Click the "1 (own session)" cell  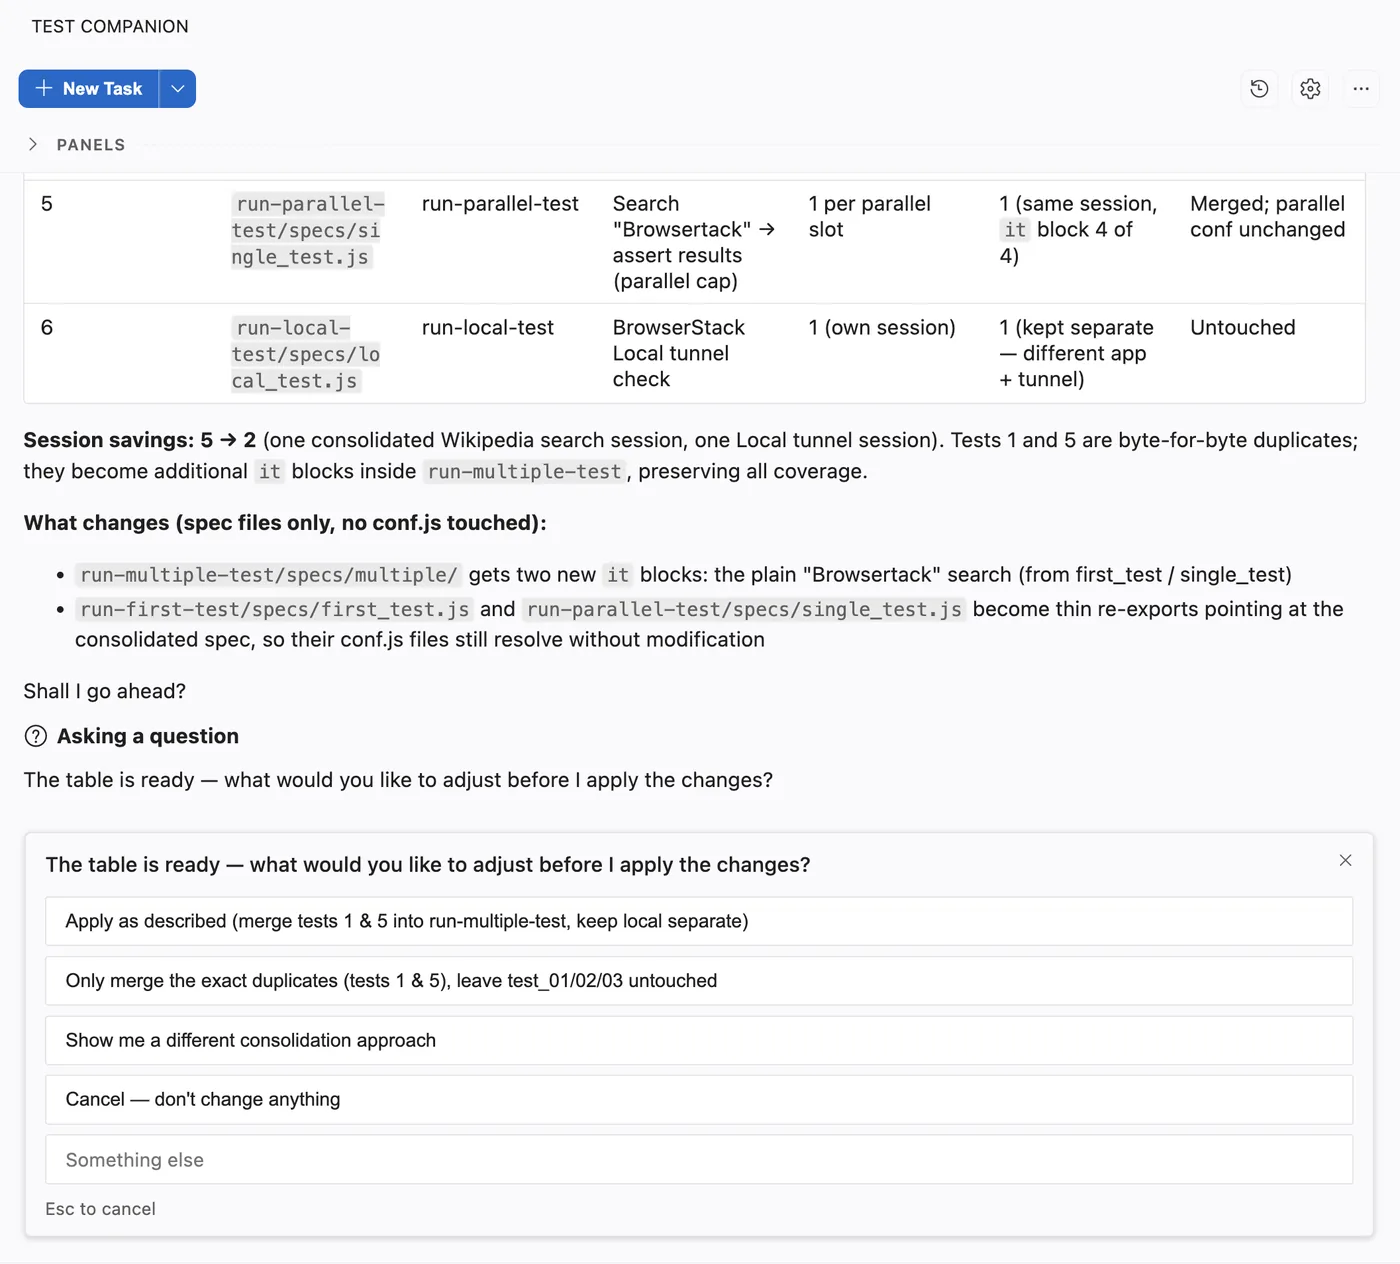882,328
